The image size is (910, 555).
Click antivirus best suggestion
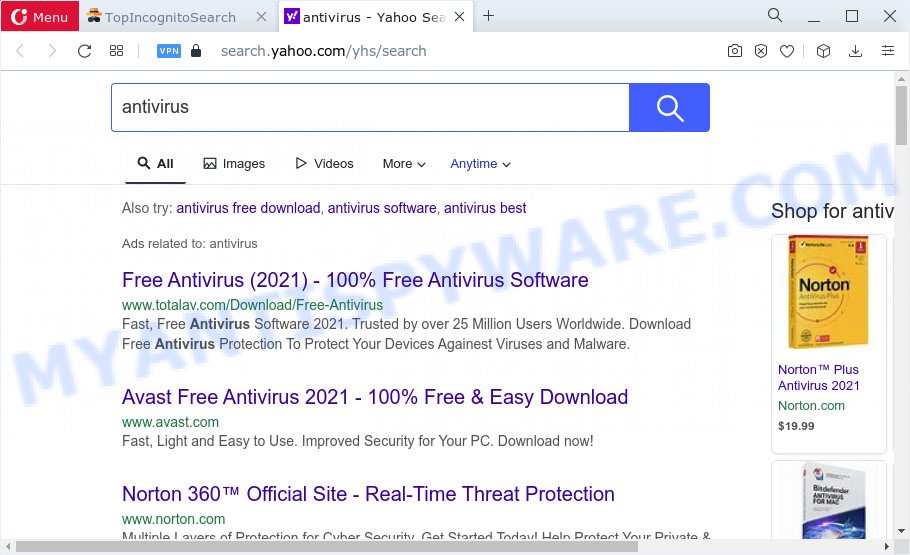(485, 208)
